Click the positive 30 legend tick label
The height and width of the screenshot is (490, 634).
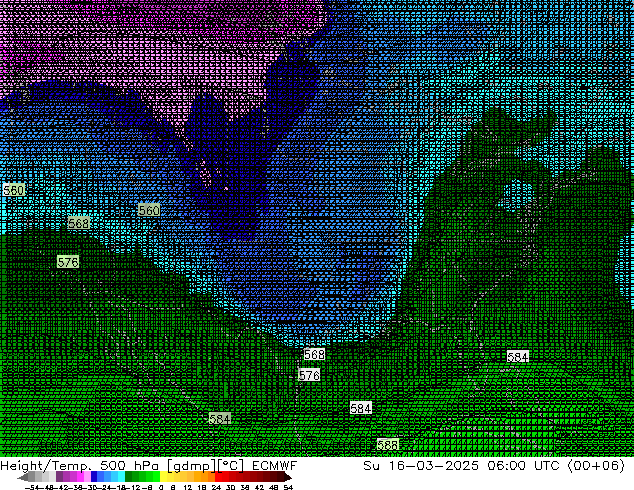point(230,488)
